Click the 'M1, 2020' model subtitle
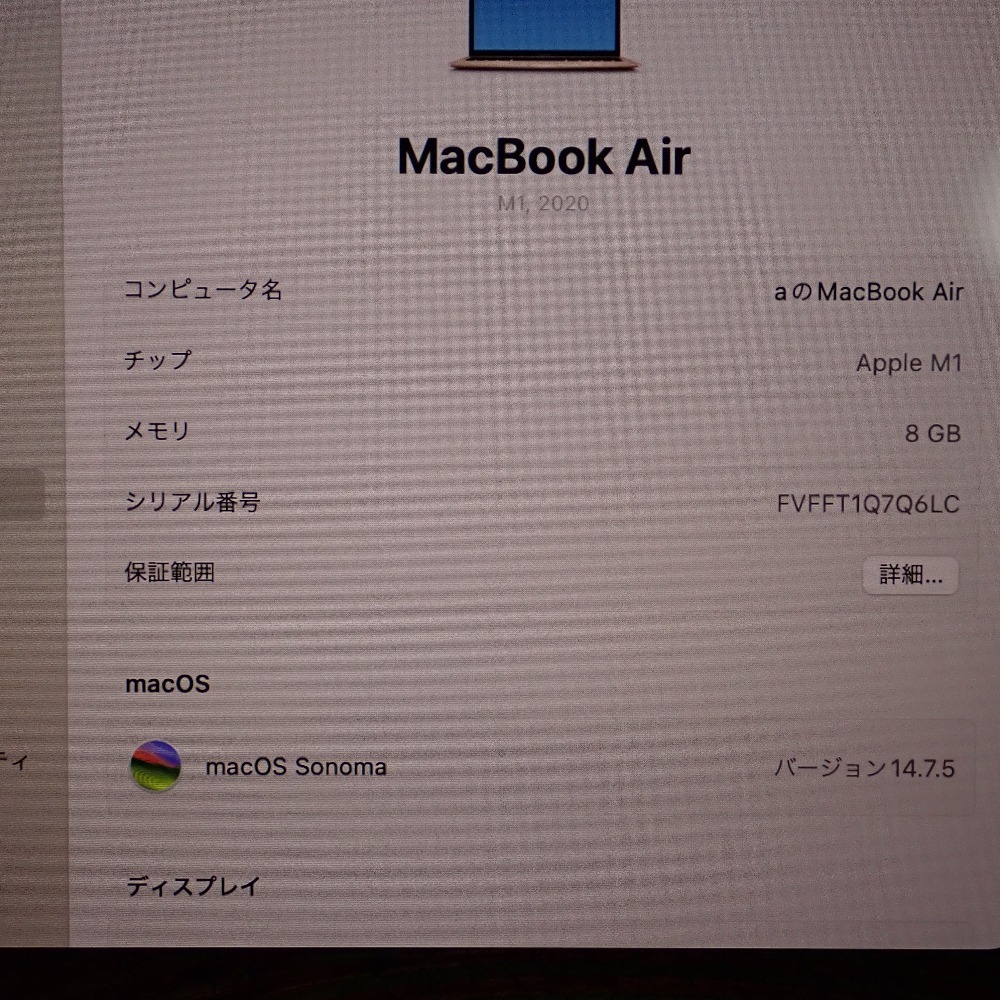 click(543, 203)
